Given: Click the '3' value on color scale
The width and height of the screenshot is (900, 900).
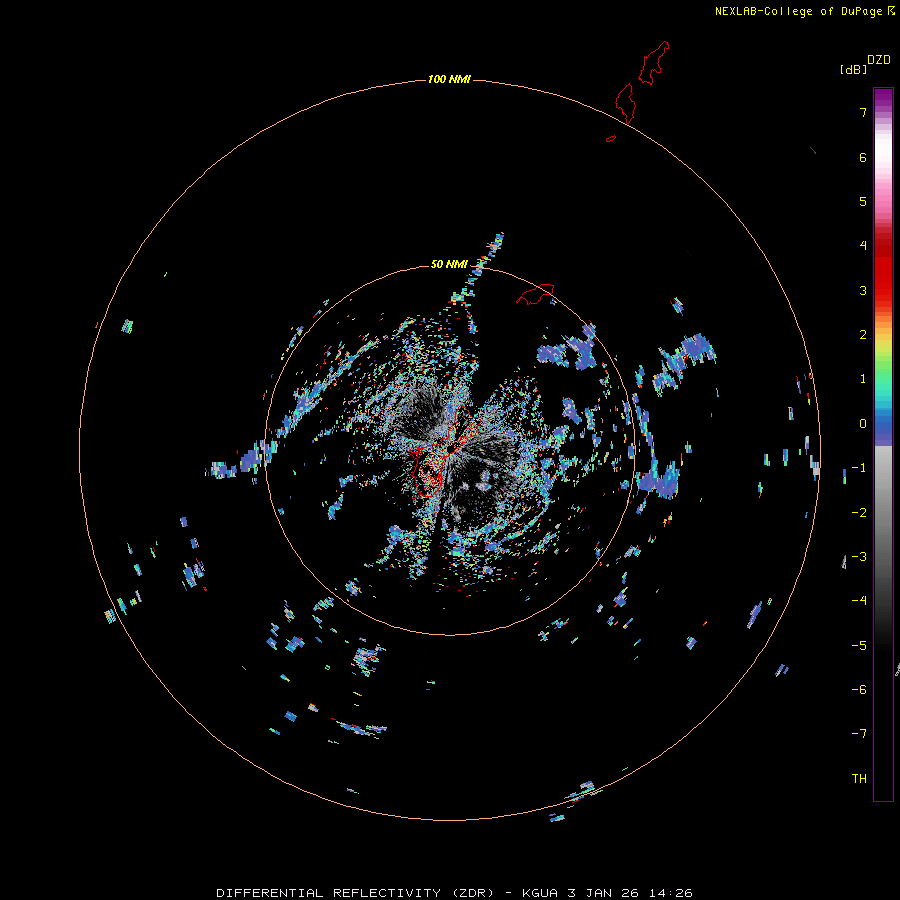Looking at the screenshot, I should [x=863, y=290].
